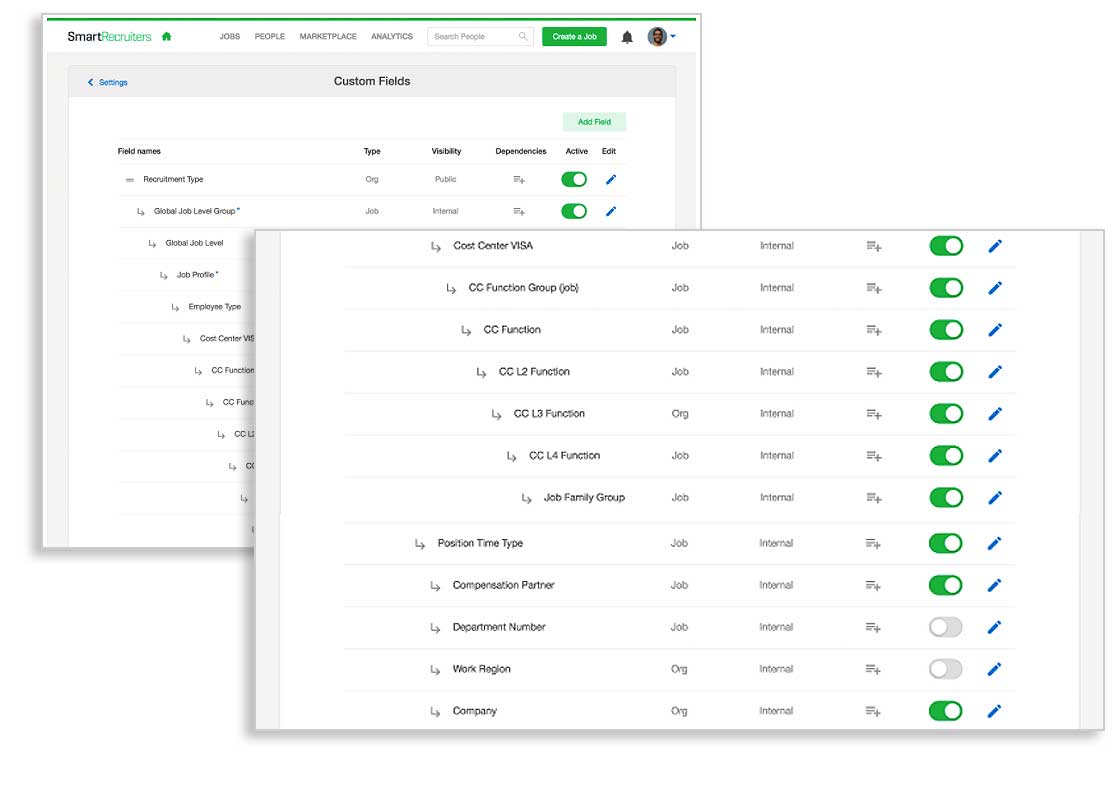Disable the Position Time Type toggle
The image size is (1116, 786).
[945, 543]
